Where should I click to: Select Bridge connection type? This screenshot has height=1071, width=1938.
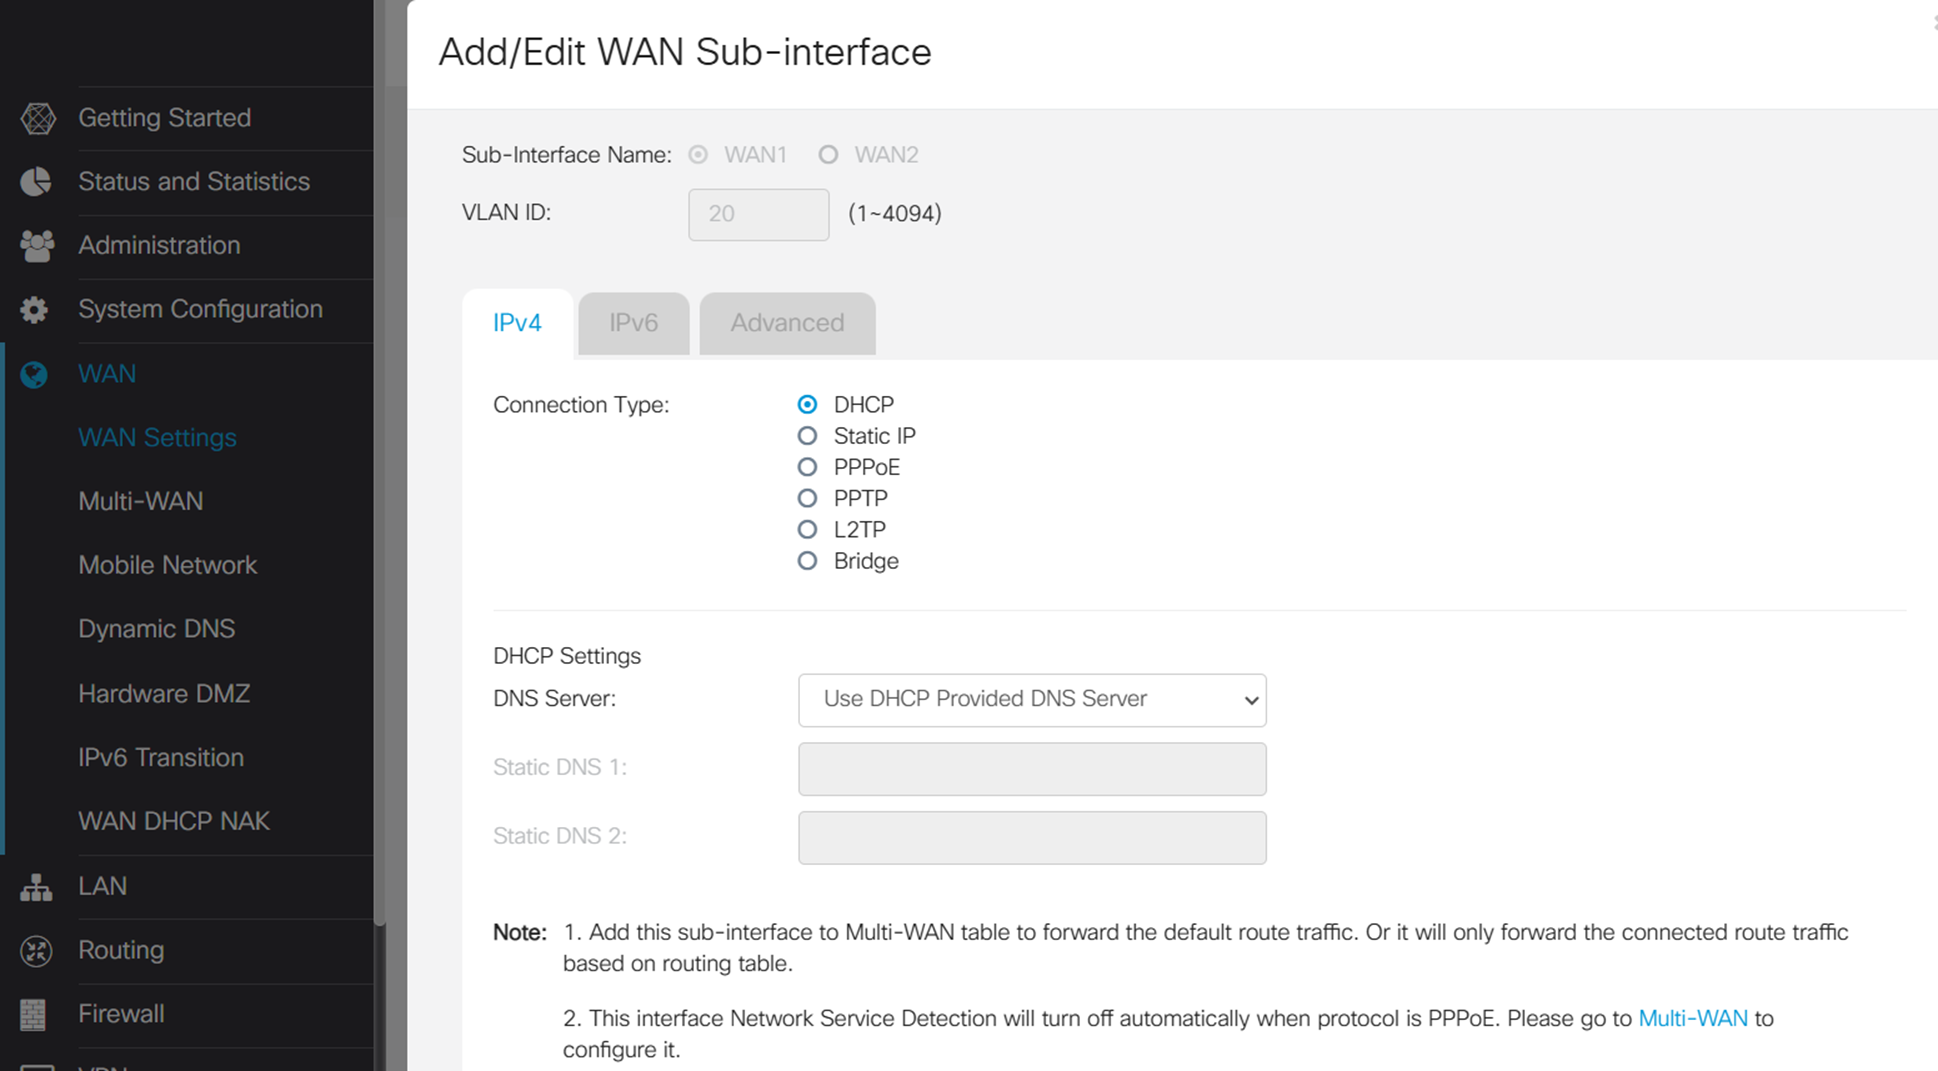pos(807,560)
